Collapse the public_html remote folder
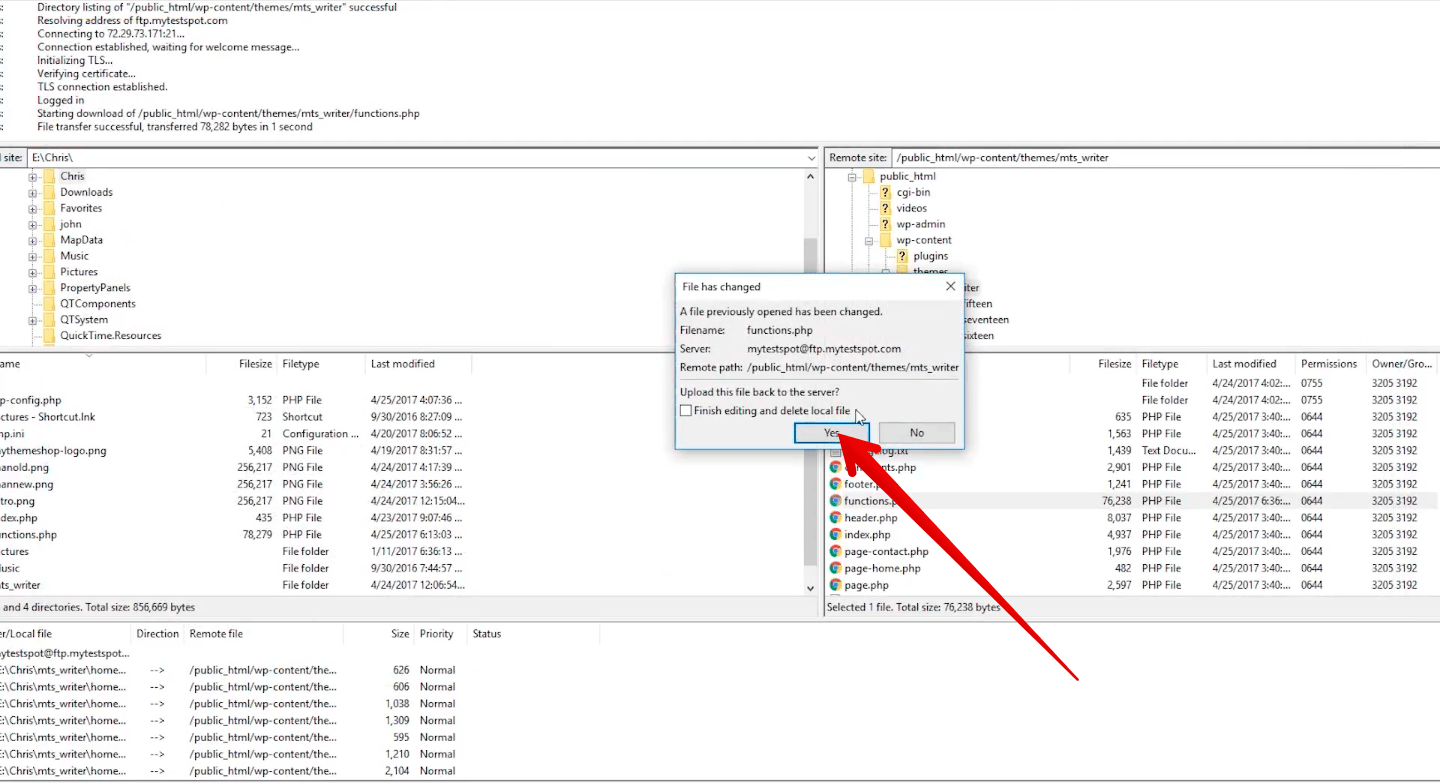The image size is (1440, 783). click(853, 176)
